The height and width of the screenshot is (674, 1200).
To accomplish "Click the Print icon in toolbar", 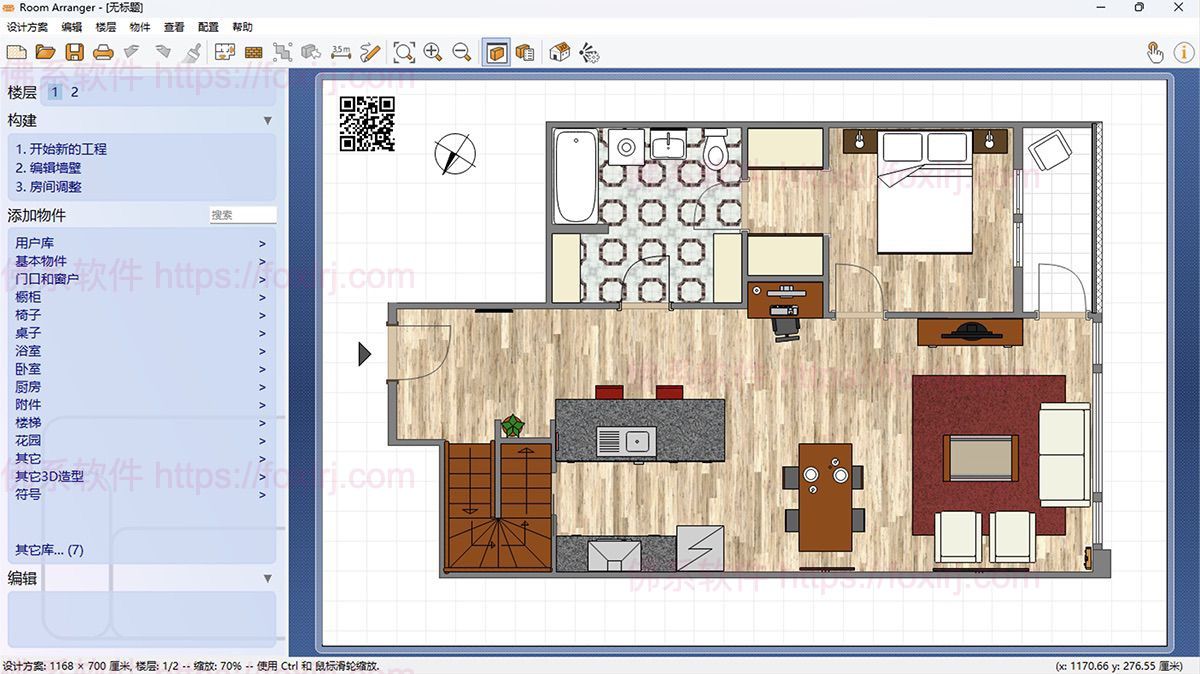I will [103, 52].
